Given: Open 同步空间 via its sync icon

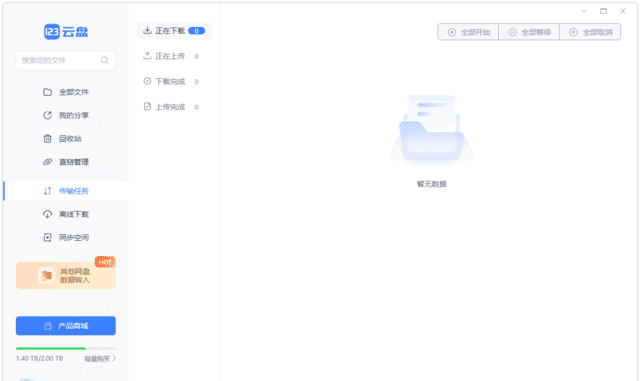Looking at the screenshot, I should click(47, 237).
